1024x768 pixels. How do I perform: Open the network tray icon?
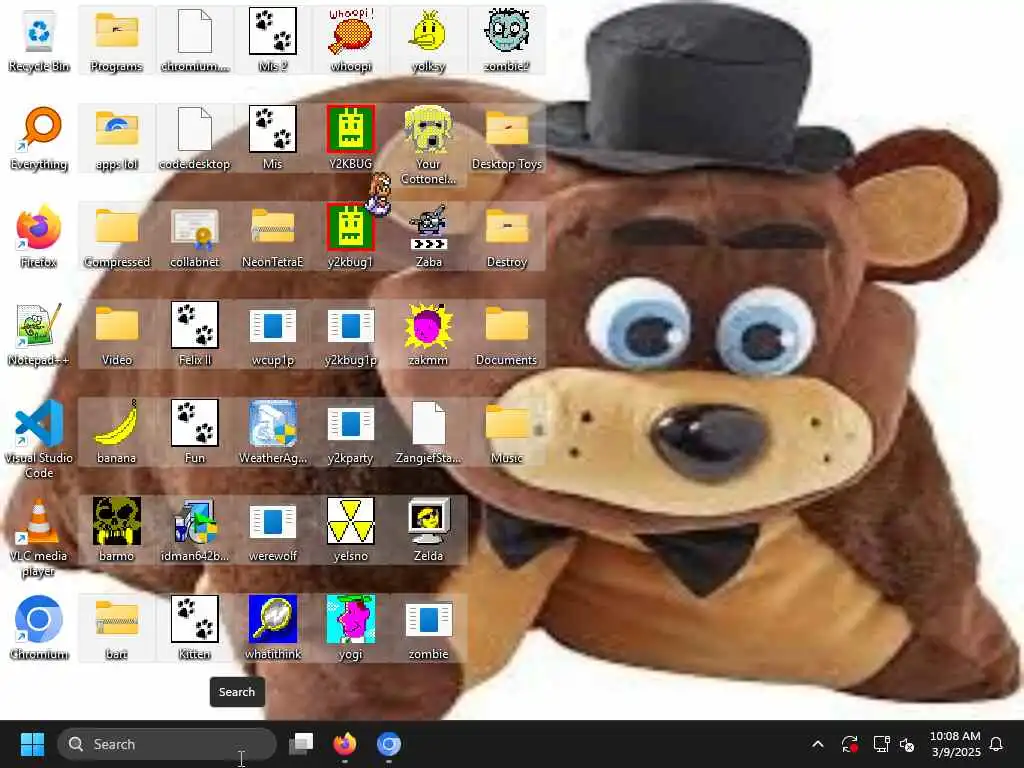[x=881, y=744]
